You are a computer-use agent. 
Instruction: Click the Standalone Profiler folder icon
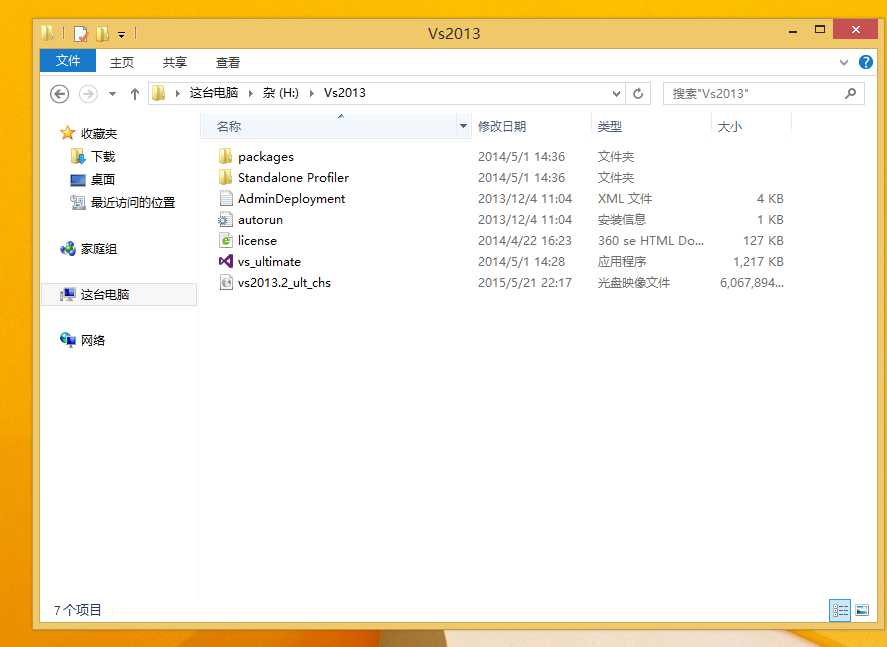[225, 177]
